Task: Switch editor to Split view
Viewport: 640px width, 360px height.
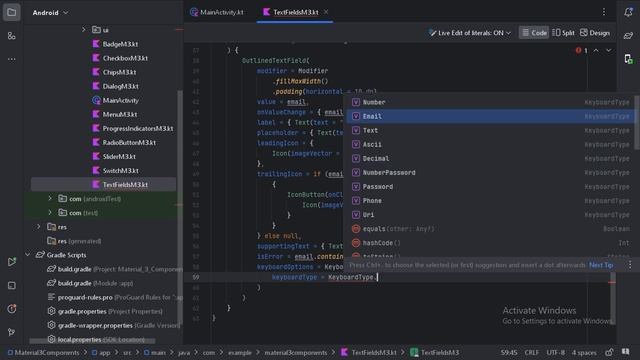Action: [563, 33]
